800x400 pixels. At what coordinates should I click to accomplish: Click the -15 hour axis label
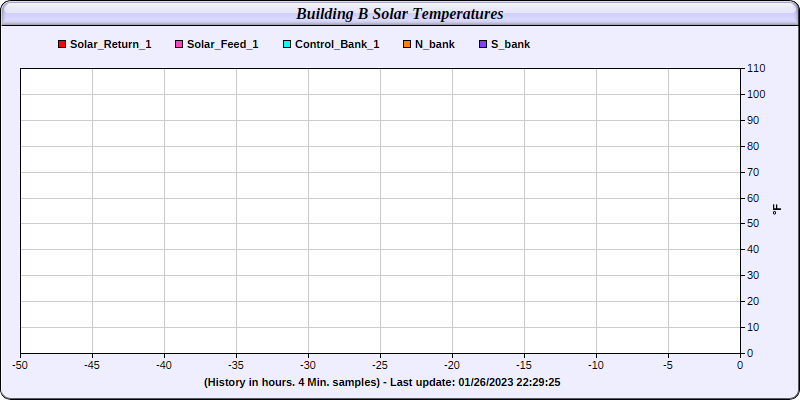click(524, 365)
